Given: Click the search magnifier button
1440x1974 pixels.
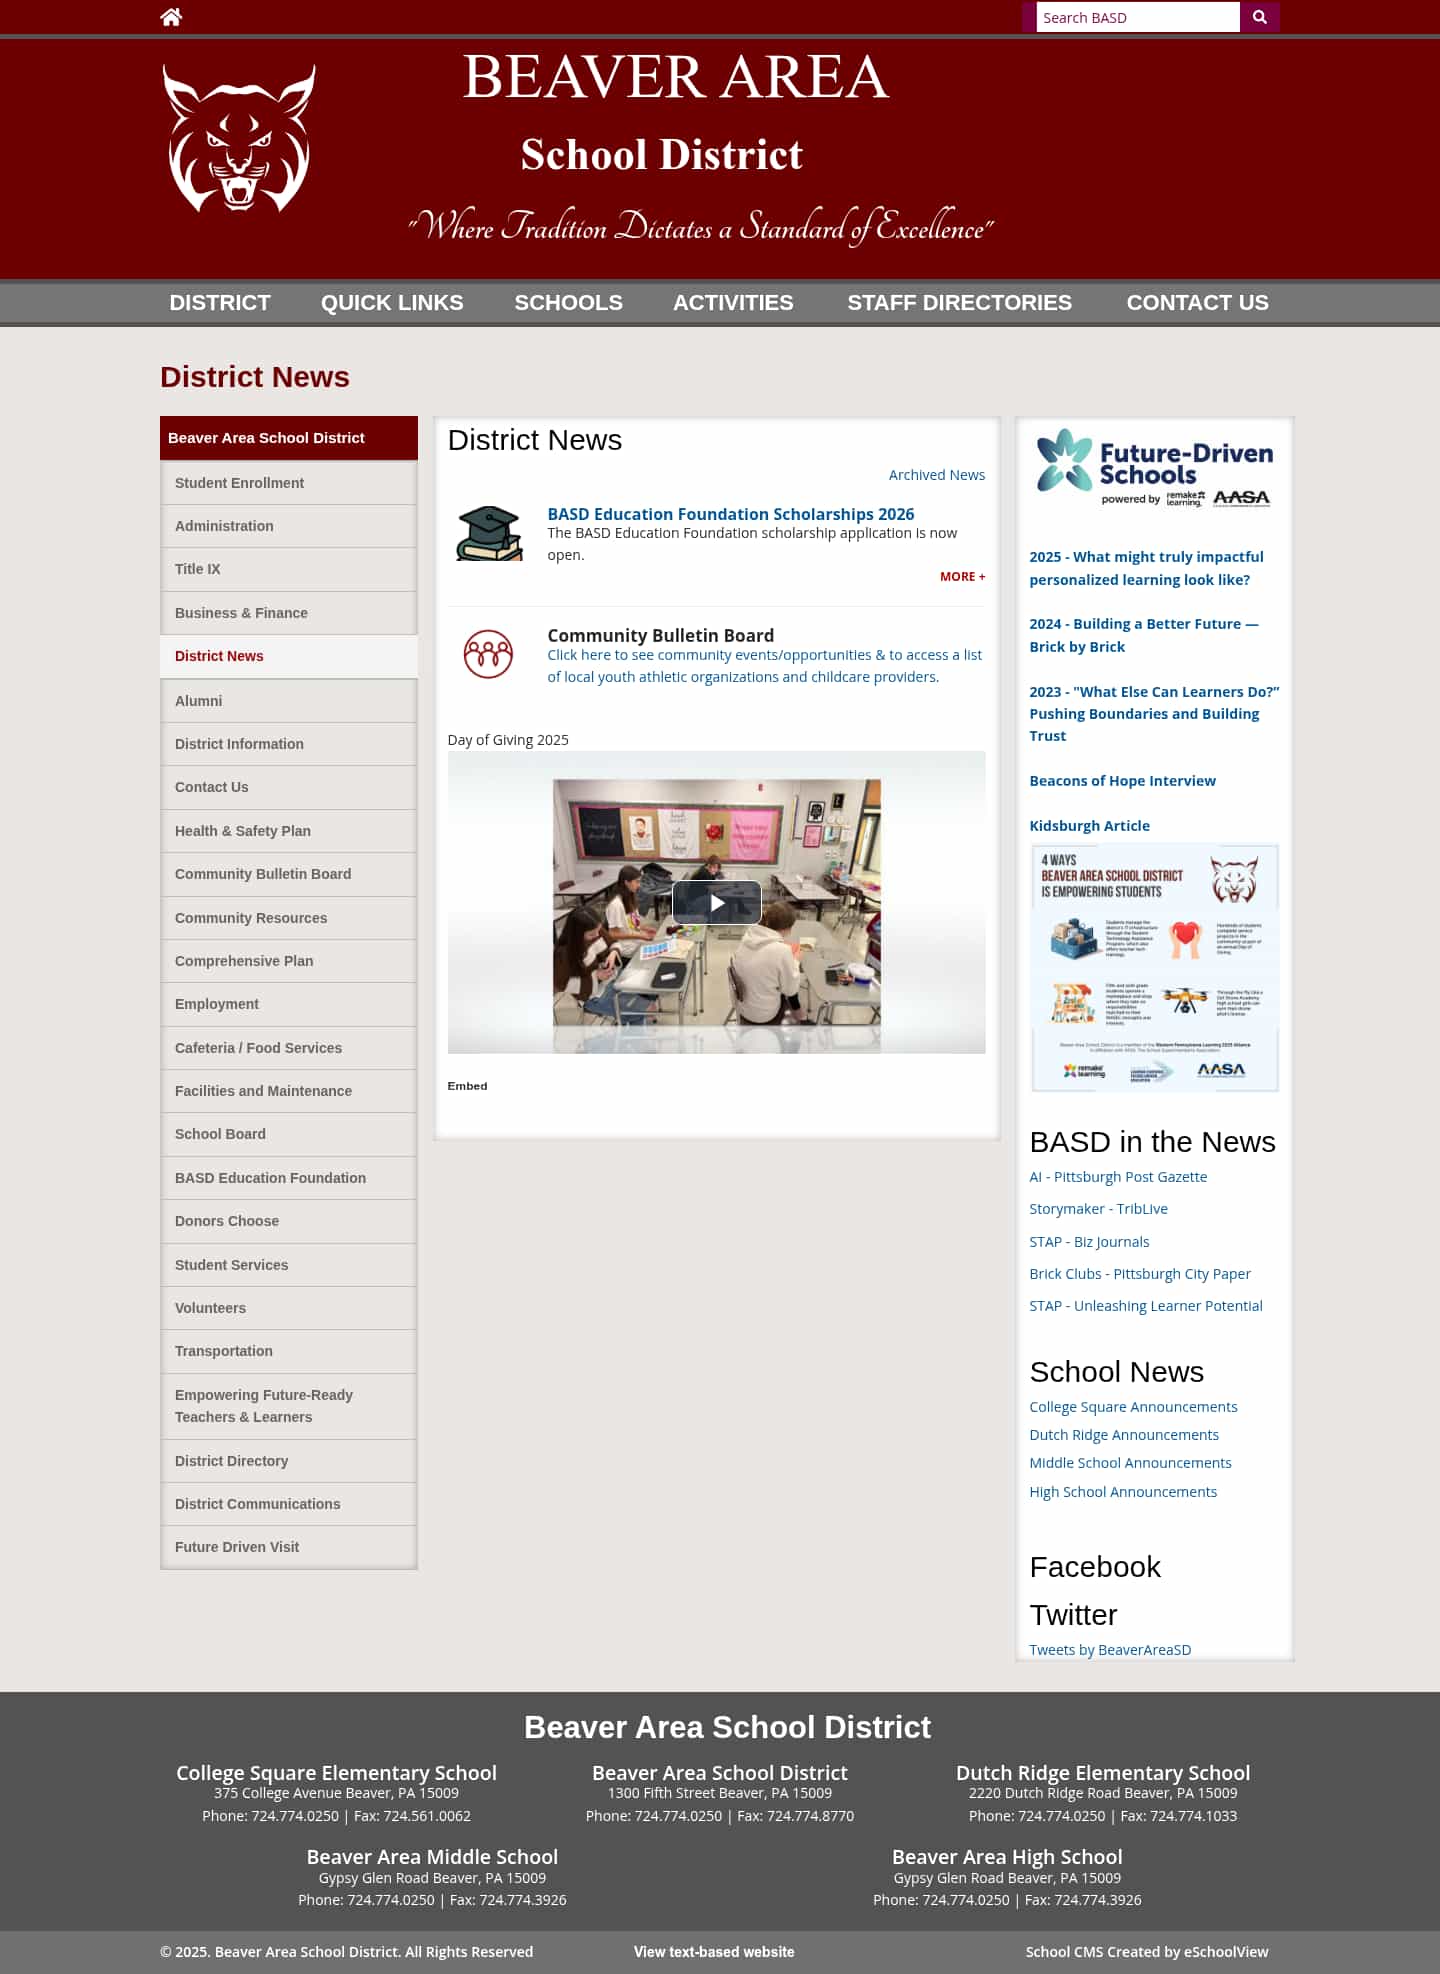Looking at the screenshot, I should (x=1260, y=17).
